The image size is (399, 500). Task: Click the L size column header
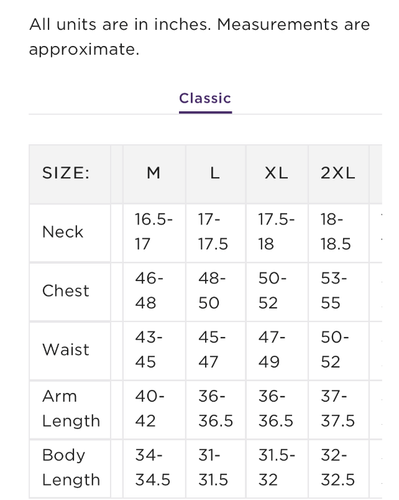(215, 174)
